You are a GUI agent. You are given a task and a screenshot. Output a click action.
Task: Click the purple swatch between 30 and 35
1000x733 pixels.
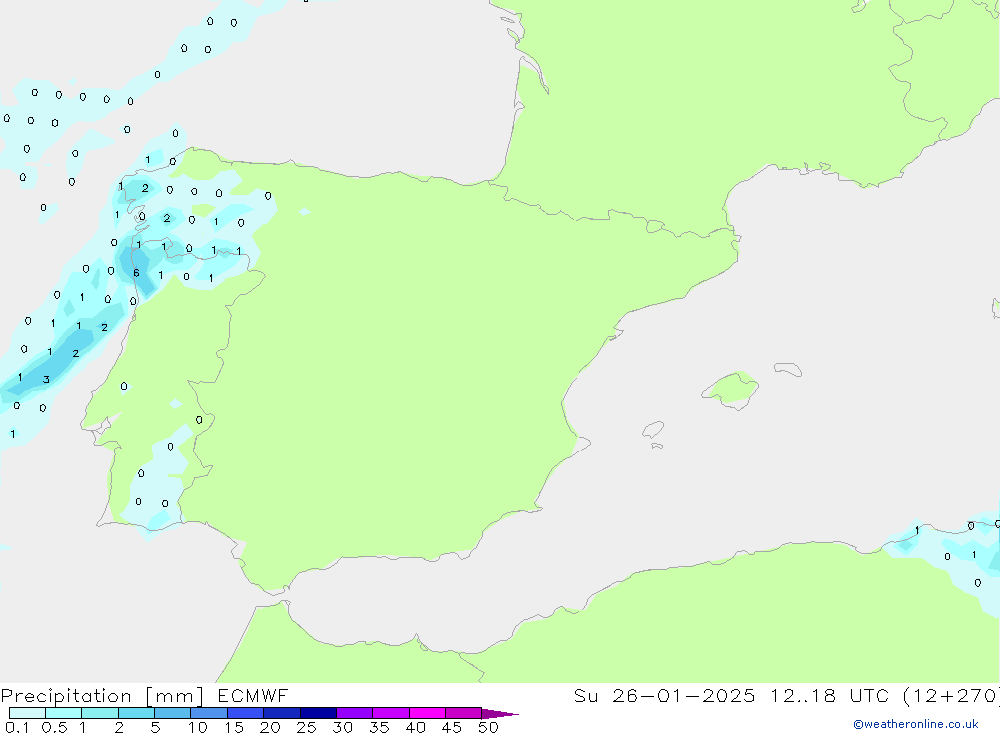click(354, 713)
